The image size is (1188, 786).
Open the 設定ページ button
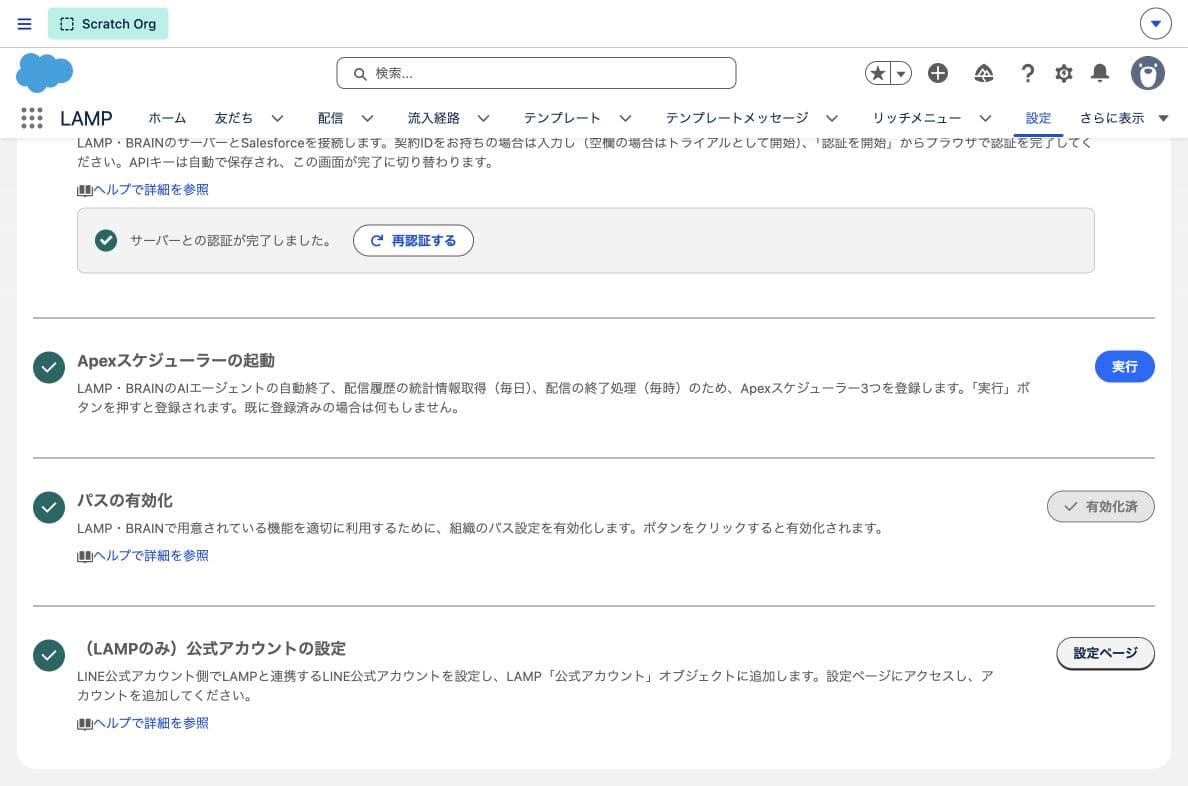coord(1105,653)
